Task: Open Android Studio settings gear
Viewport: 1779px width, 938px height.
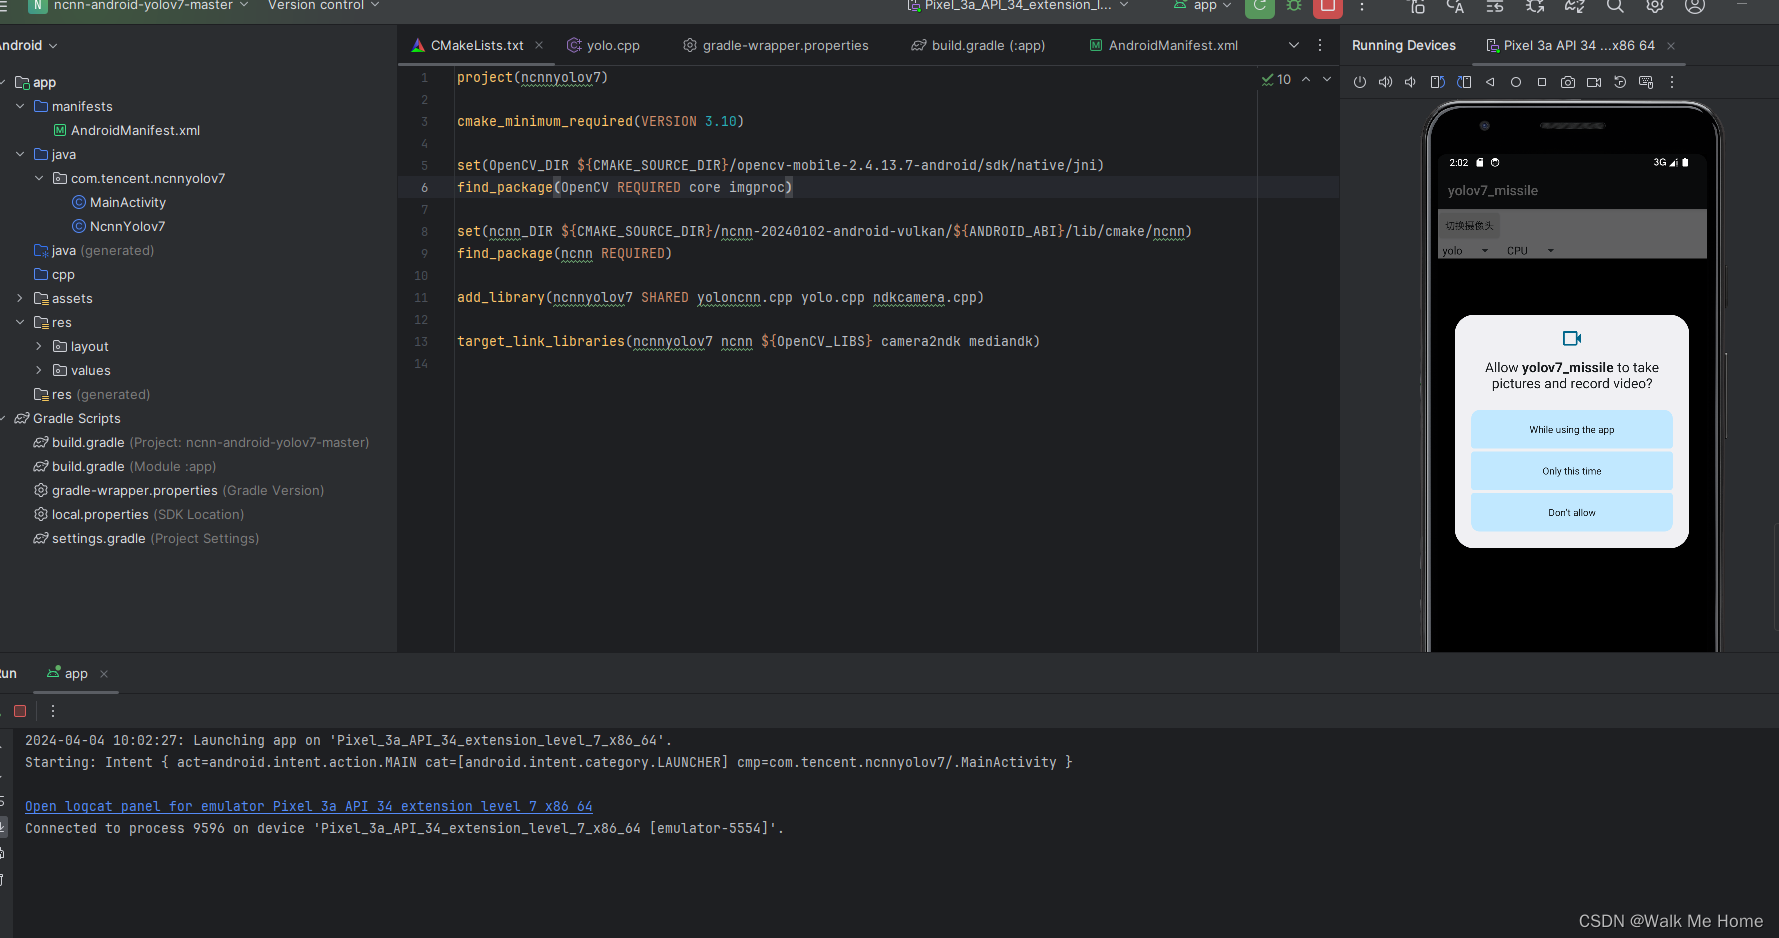Action: click(x=1653, y=7)
